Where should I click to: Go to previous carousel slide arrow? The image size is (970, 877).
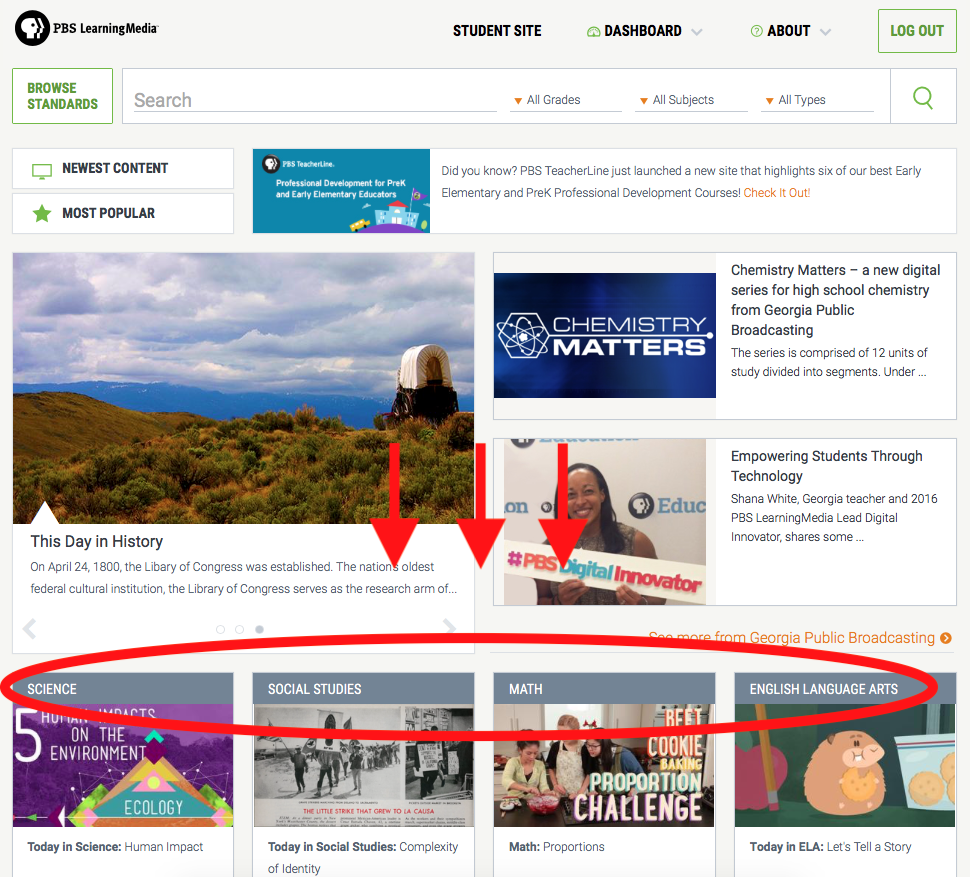(x=29, y=628)
